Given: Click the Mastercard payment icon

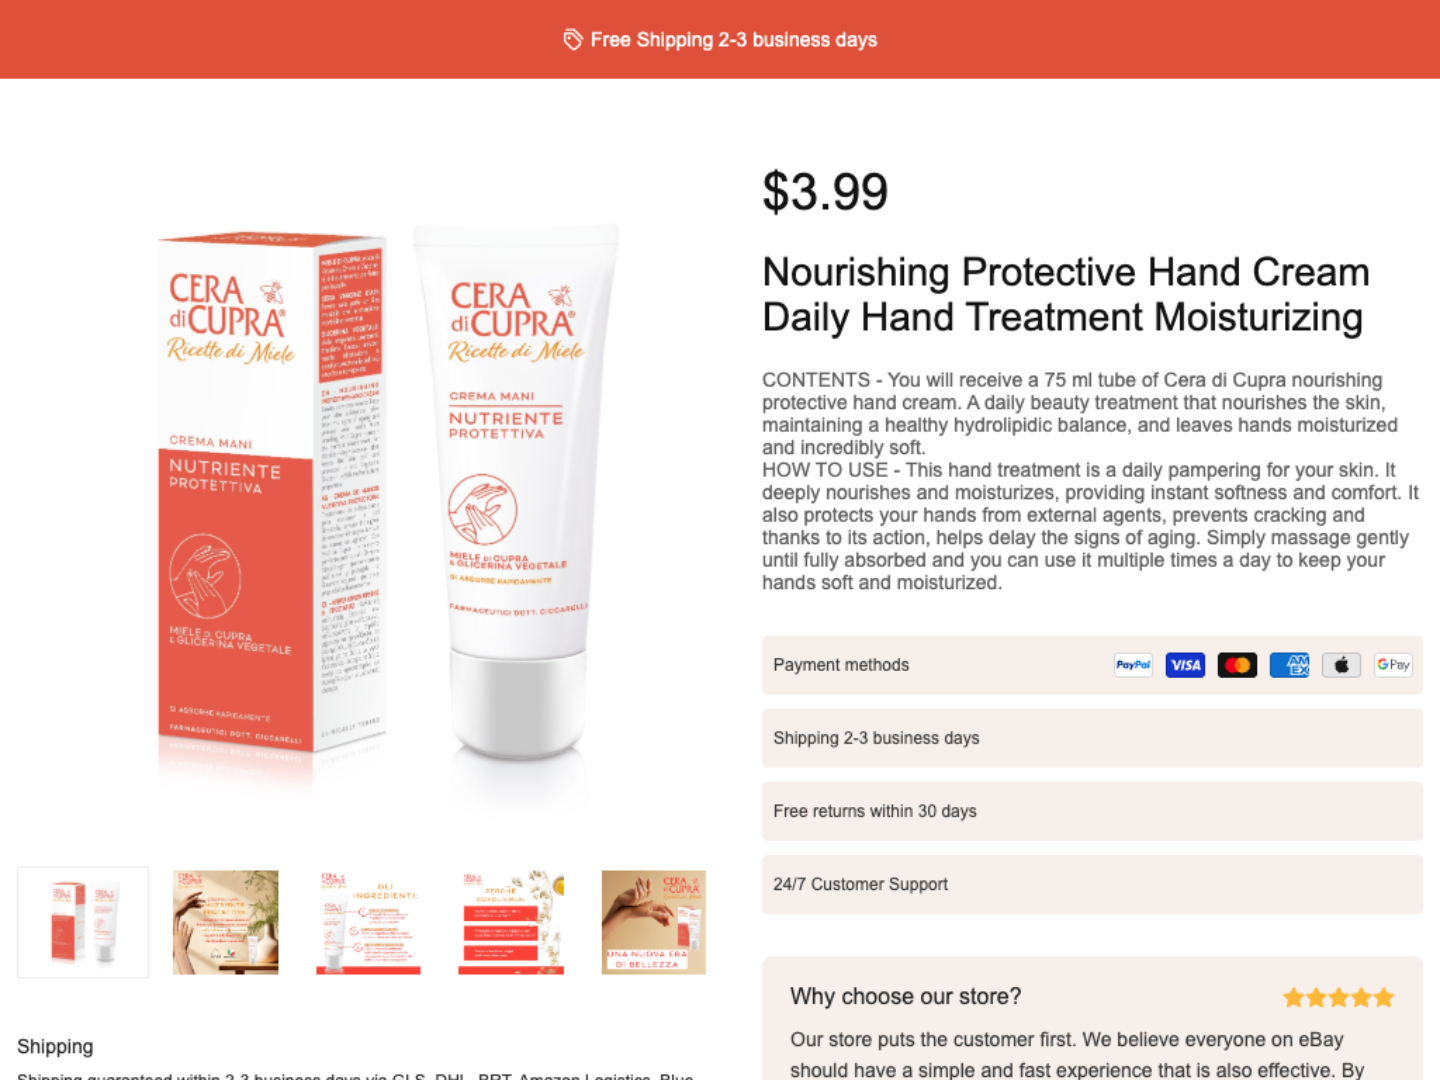Looking at the screenshot, I should point(1237,665).
